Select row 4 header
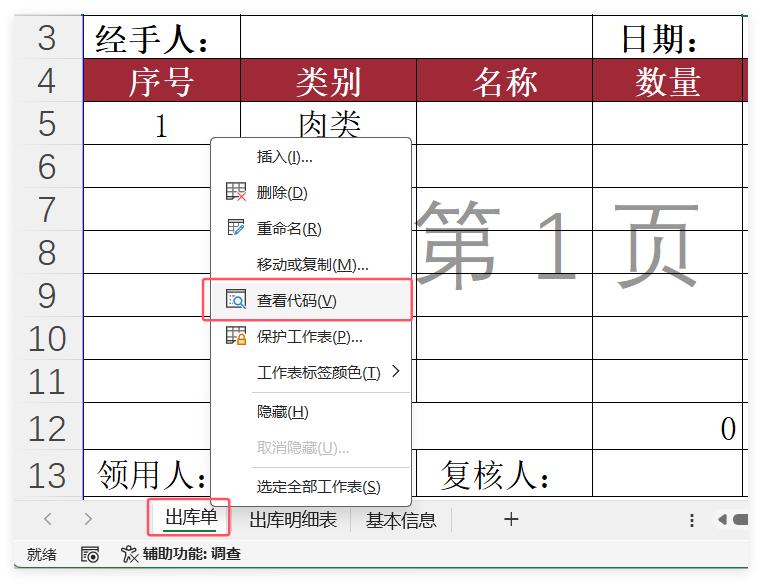 tap(47, 80)
